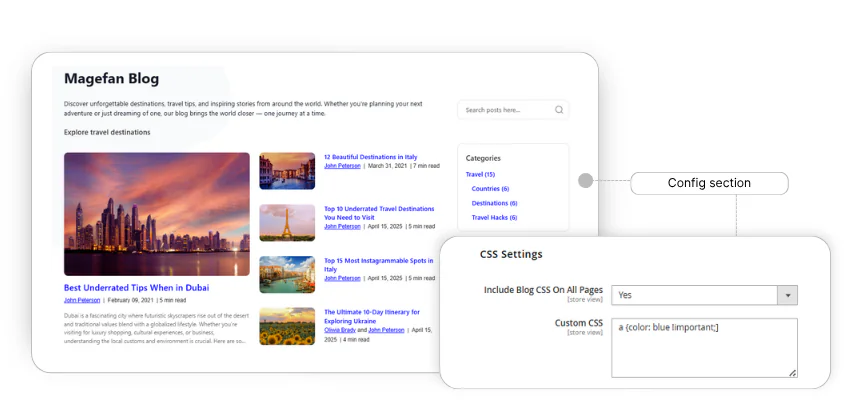This screenshot has width=850, height=420.
Task: Click the 'Magefan Blog' heading
Action: [x=112, y=79]
